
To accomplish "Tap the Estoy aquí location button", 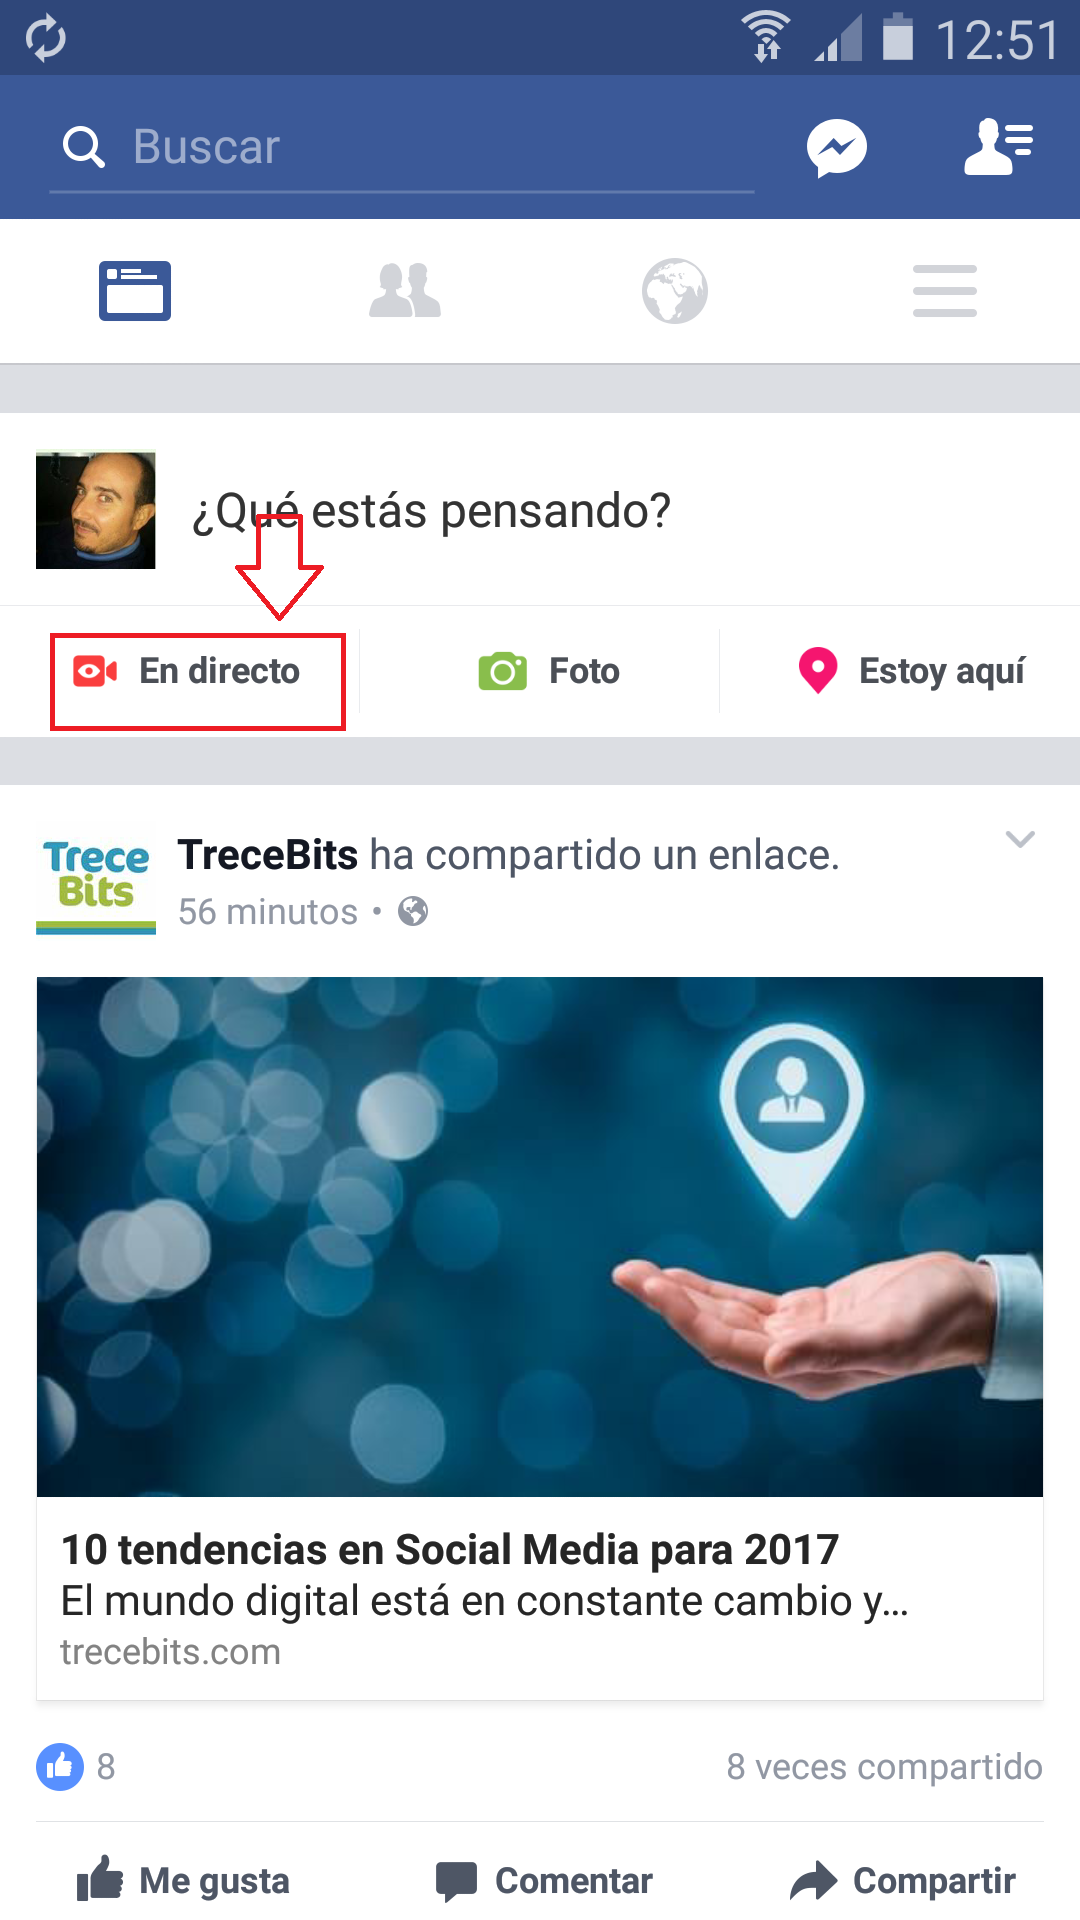I will pyautogui.click(x=911, y=671).
